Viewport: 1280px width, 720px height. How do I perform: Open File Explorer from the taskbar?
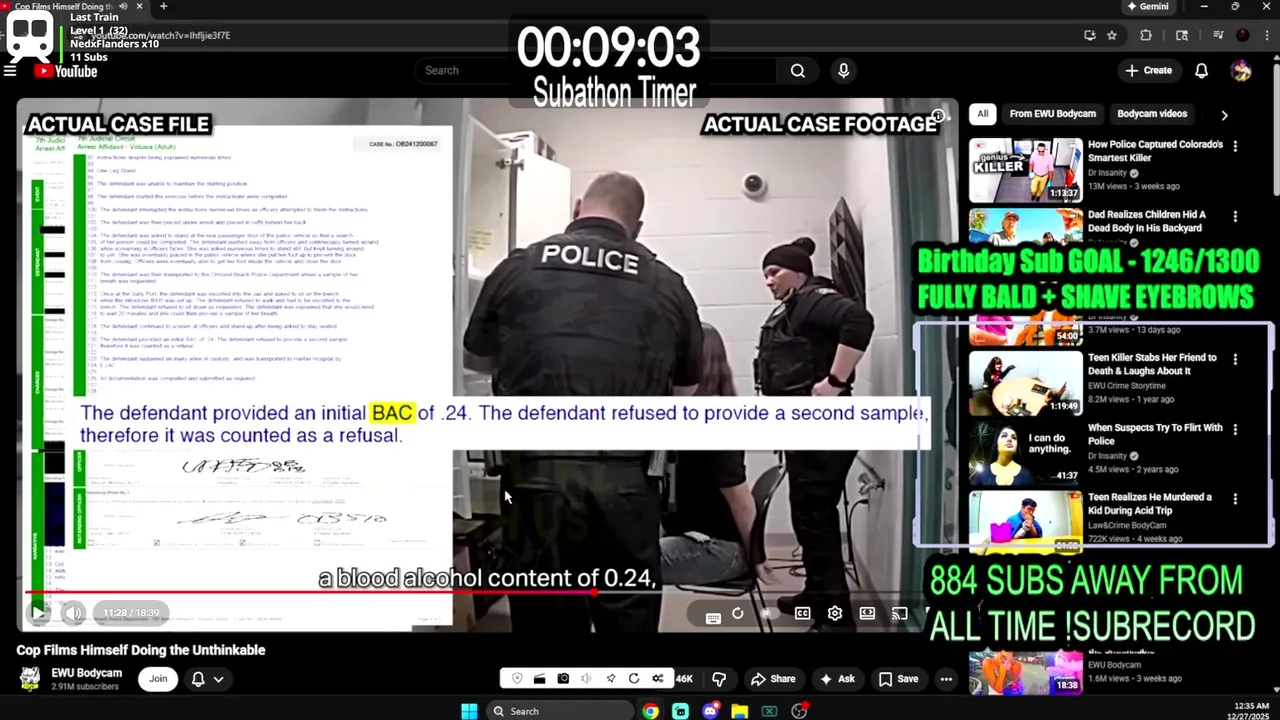pyautogui.click(x=739, y=711)
